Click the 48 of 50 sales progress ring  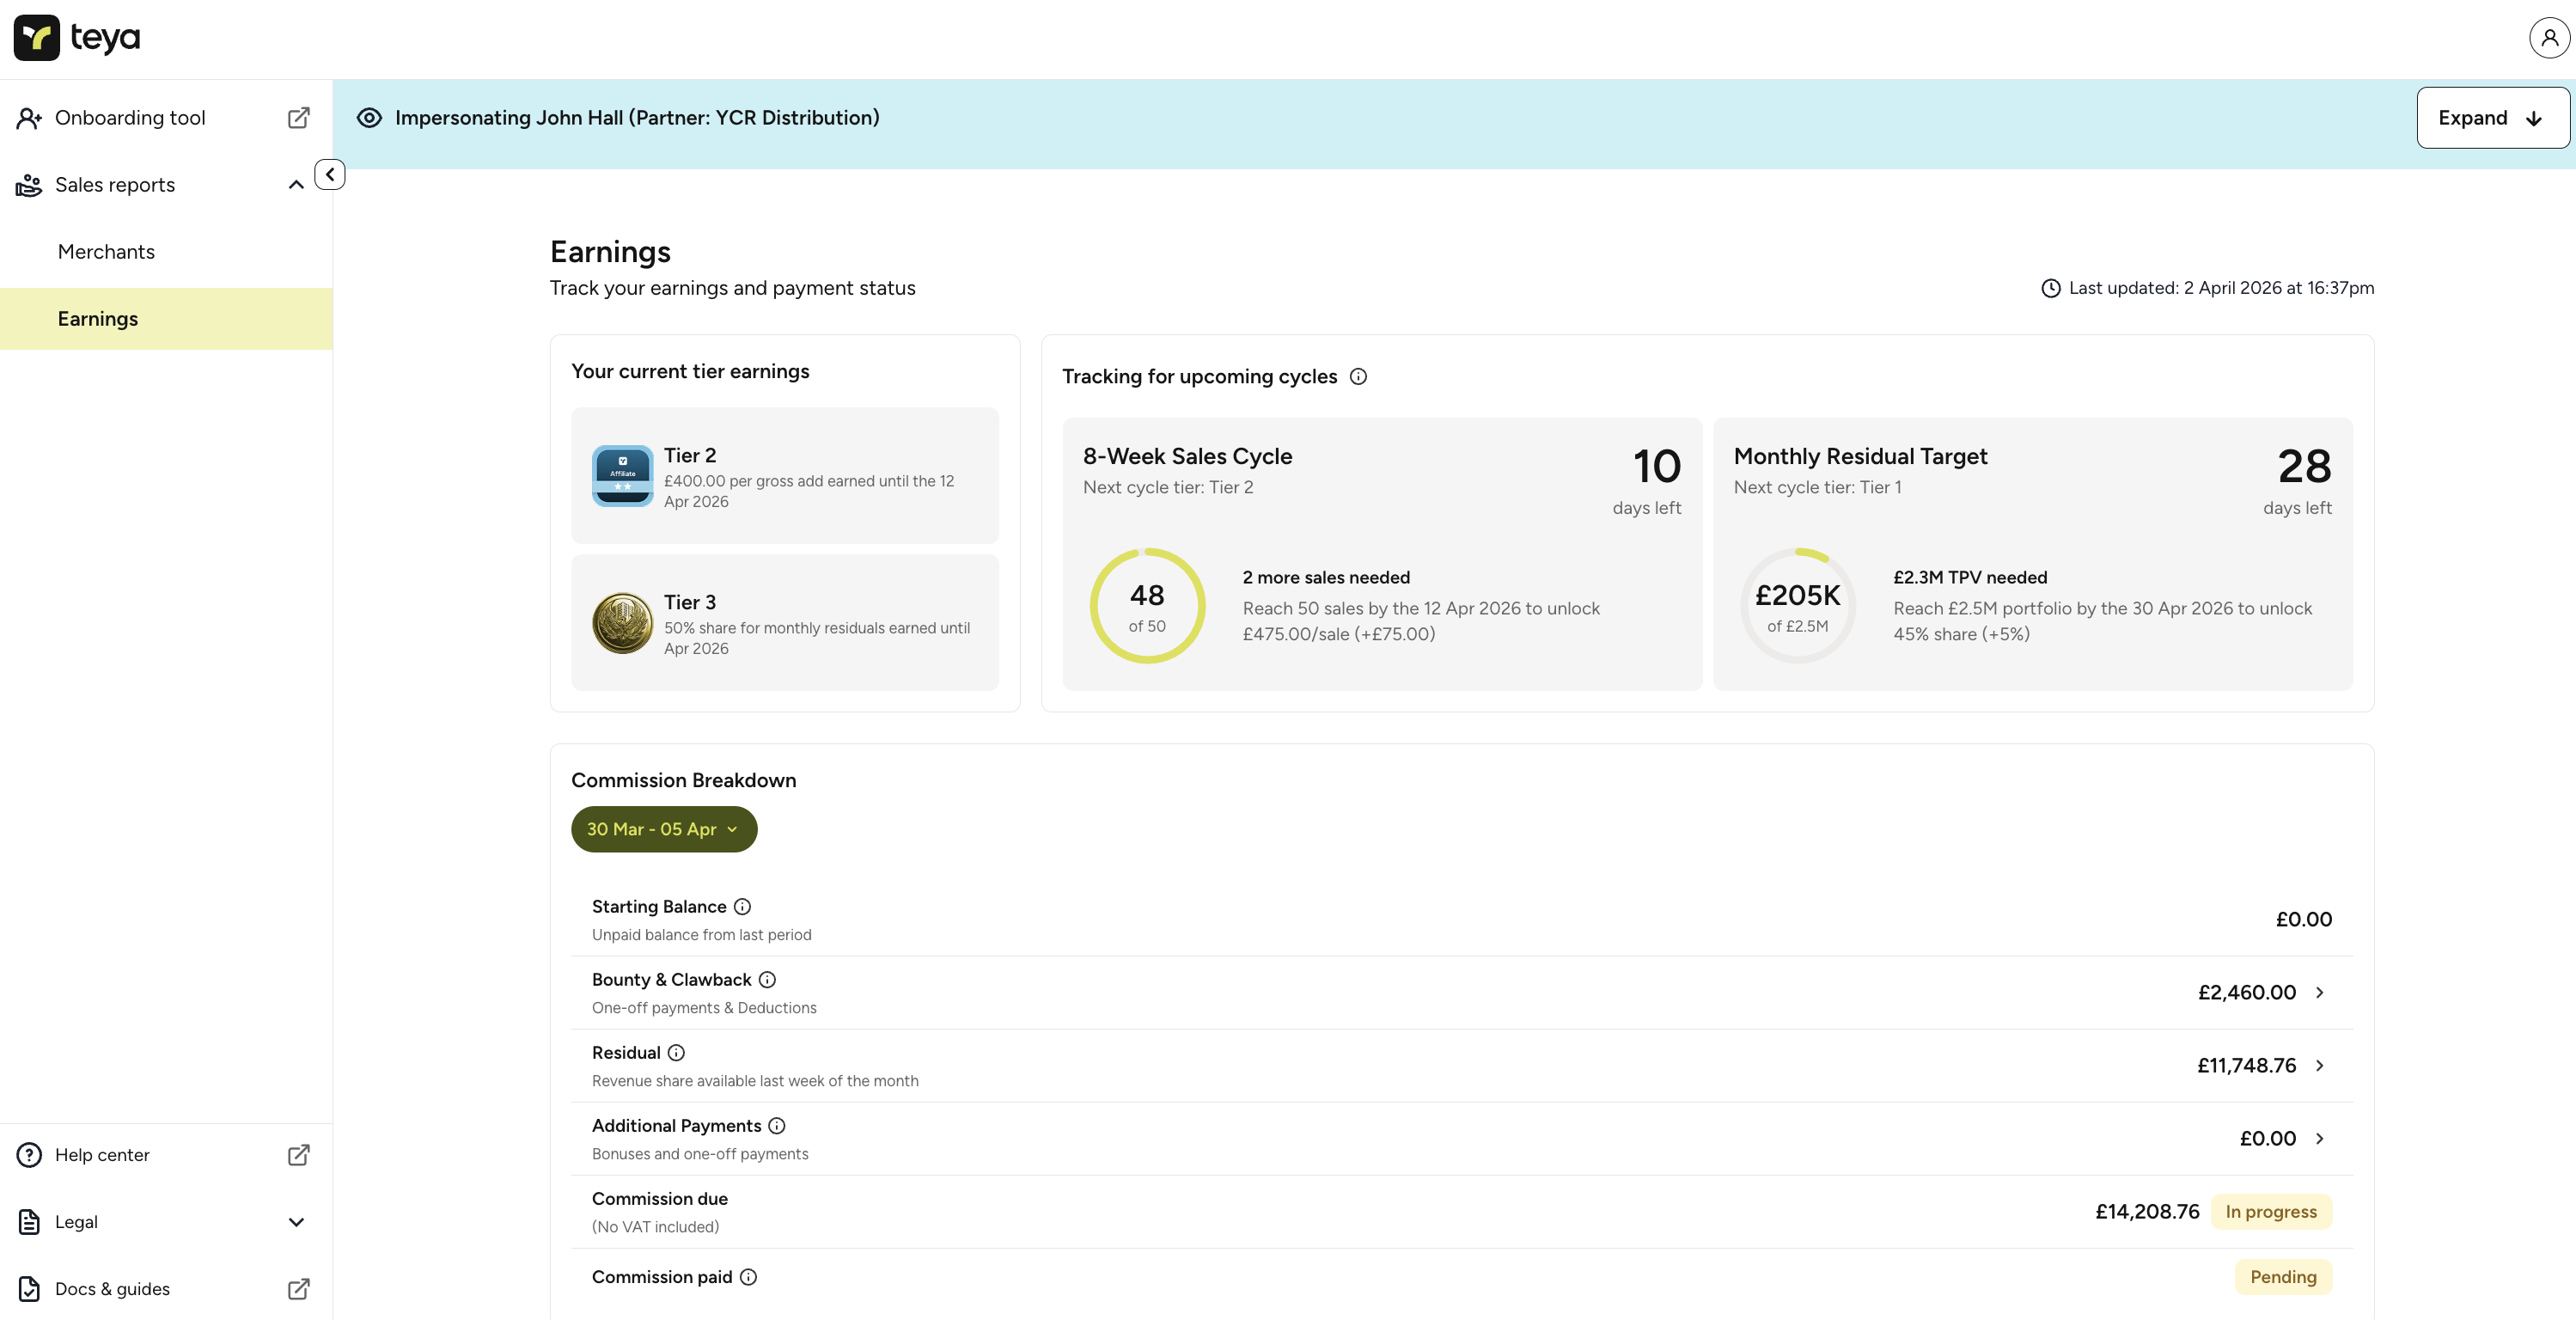(x=1147, y=606)
